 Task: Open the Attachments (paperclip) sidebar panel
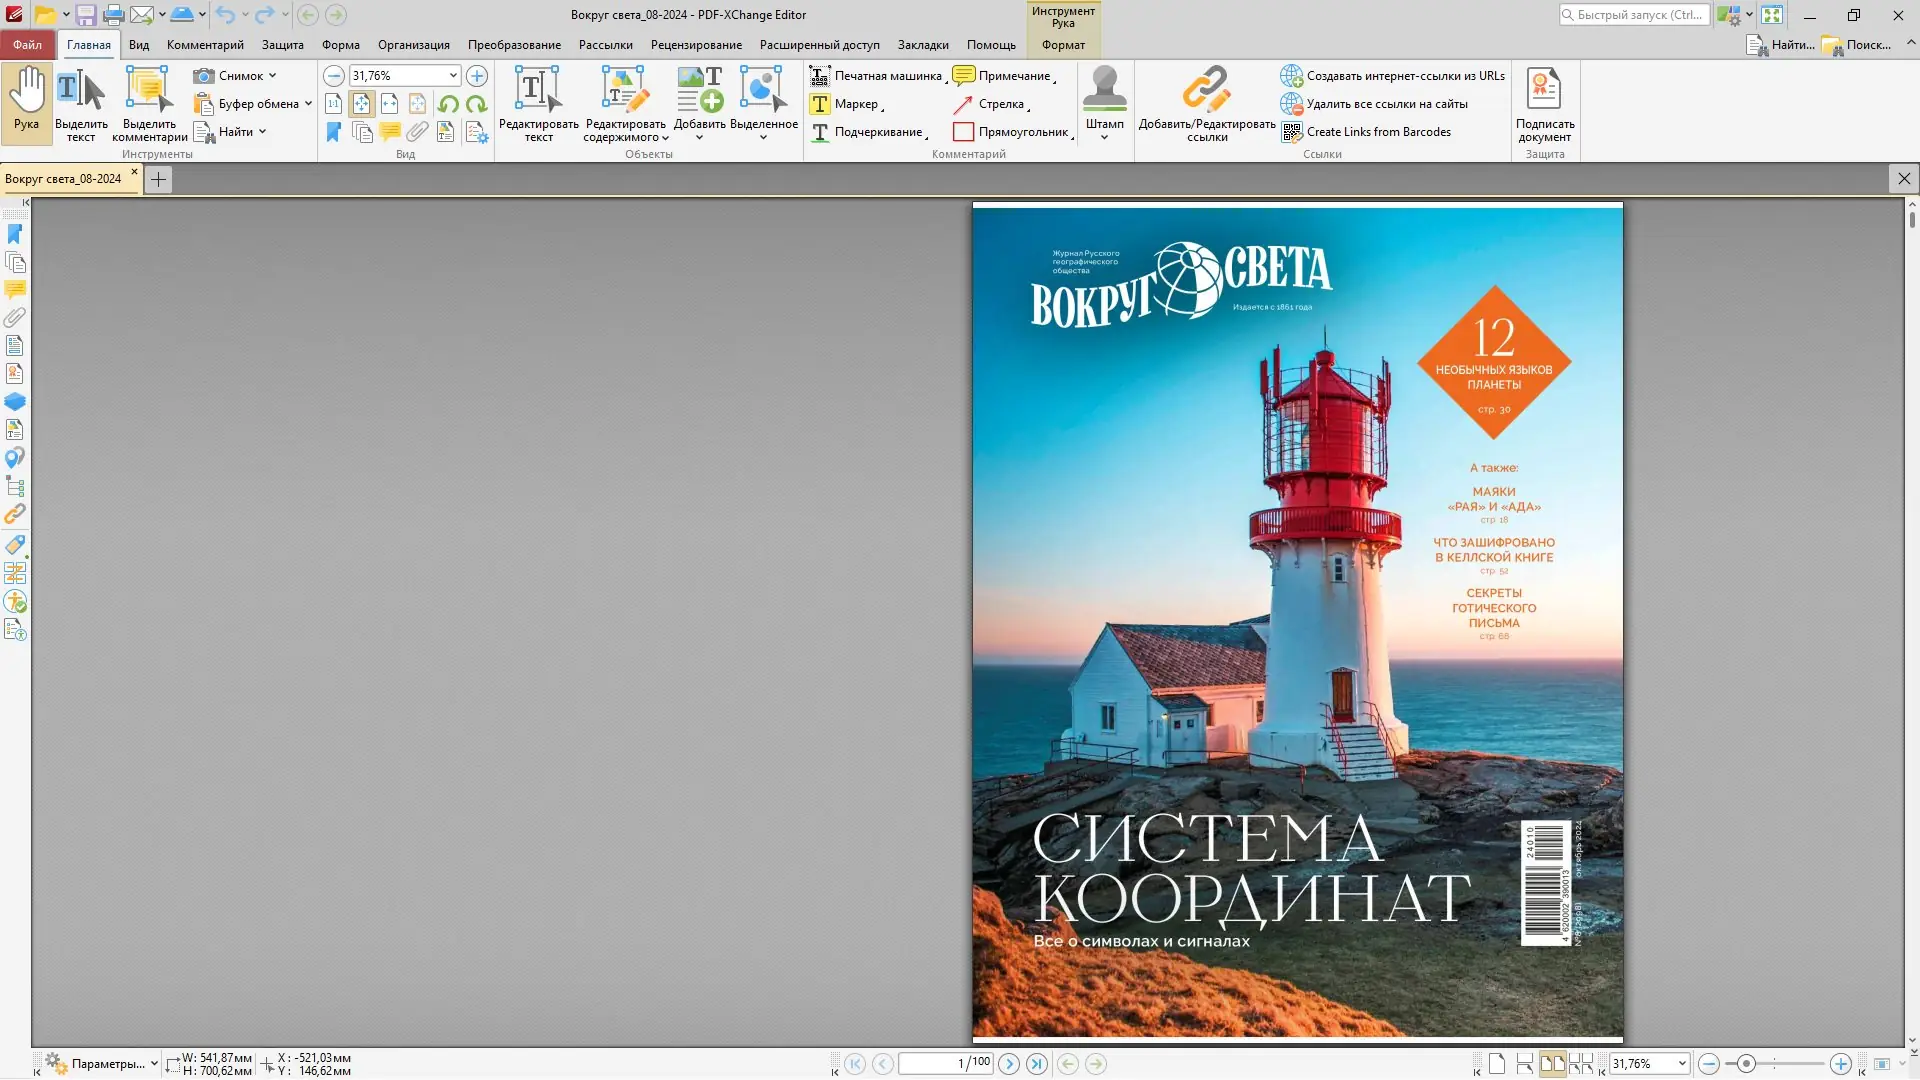(15, 317)
